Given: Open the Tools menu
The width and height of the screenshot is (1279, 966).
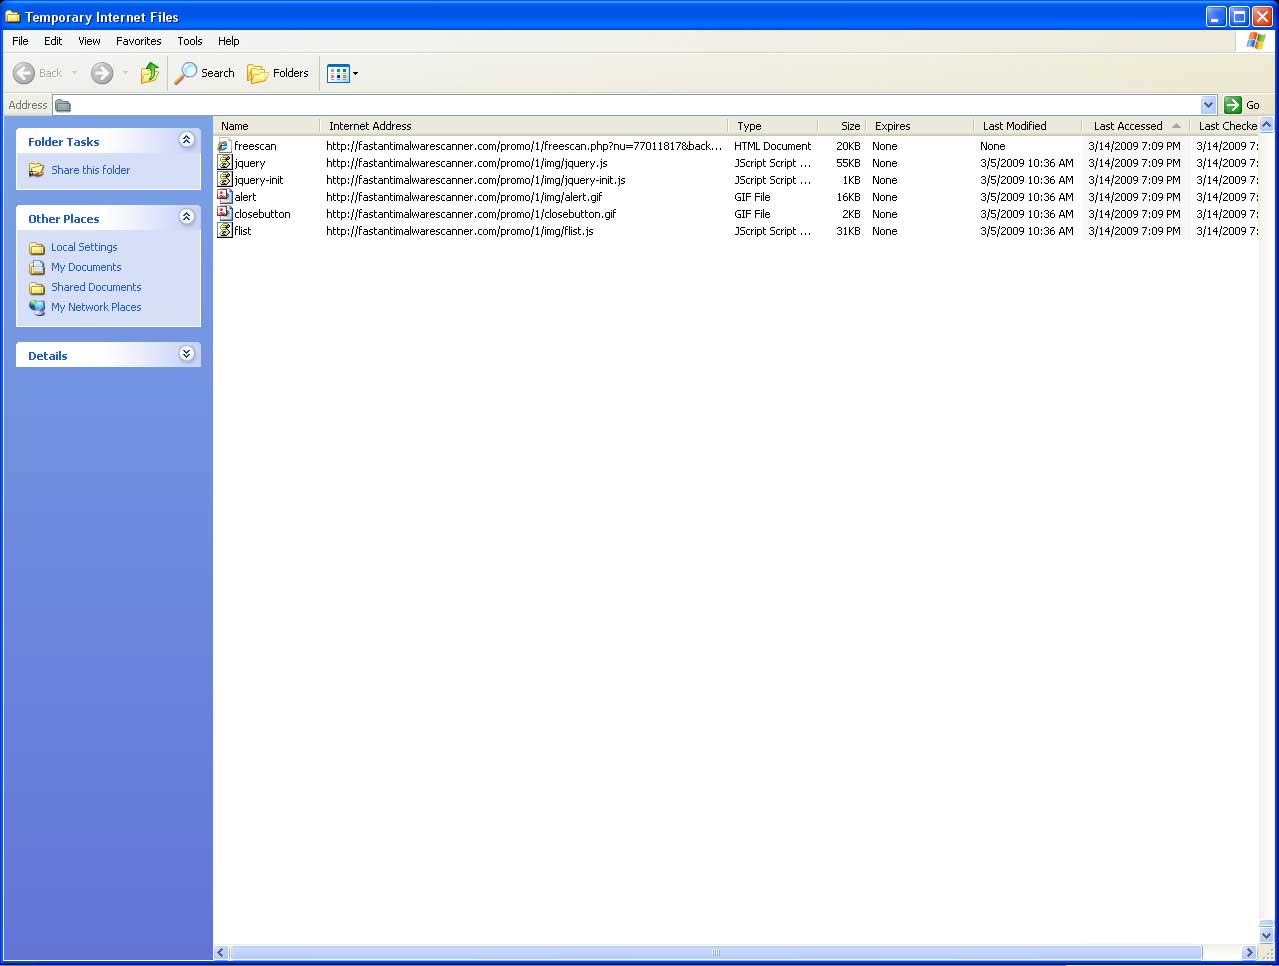Looking at the screenshot, I should coord(190,41).
